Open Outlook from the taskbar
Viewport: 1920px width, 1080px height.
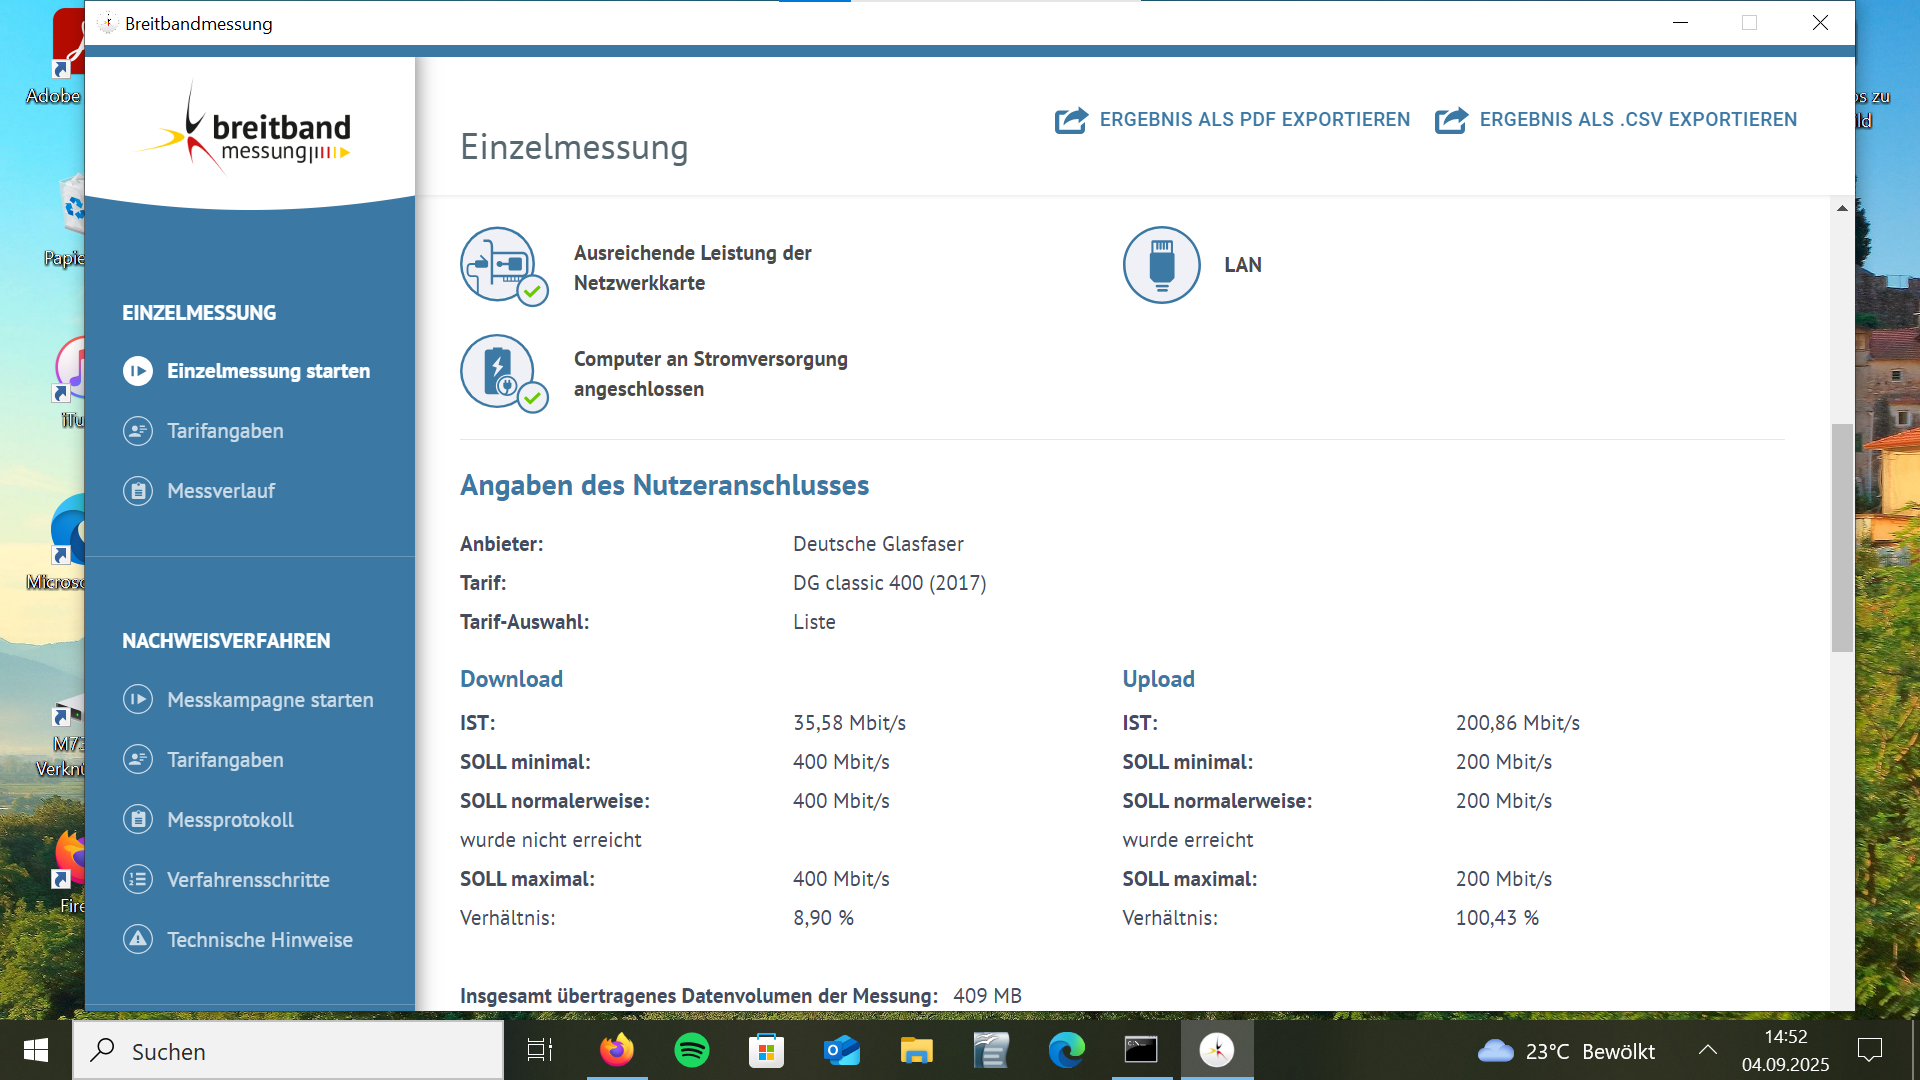[x=842, y=1050]
